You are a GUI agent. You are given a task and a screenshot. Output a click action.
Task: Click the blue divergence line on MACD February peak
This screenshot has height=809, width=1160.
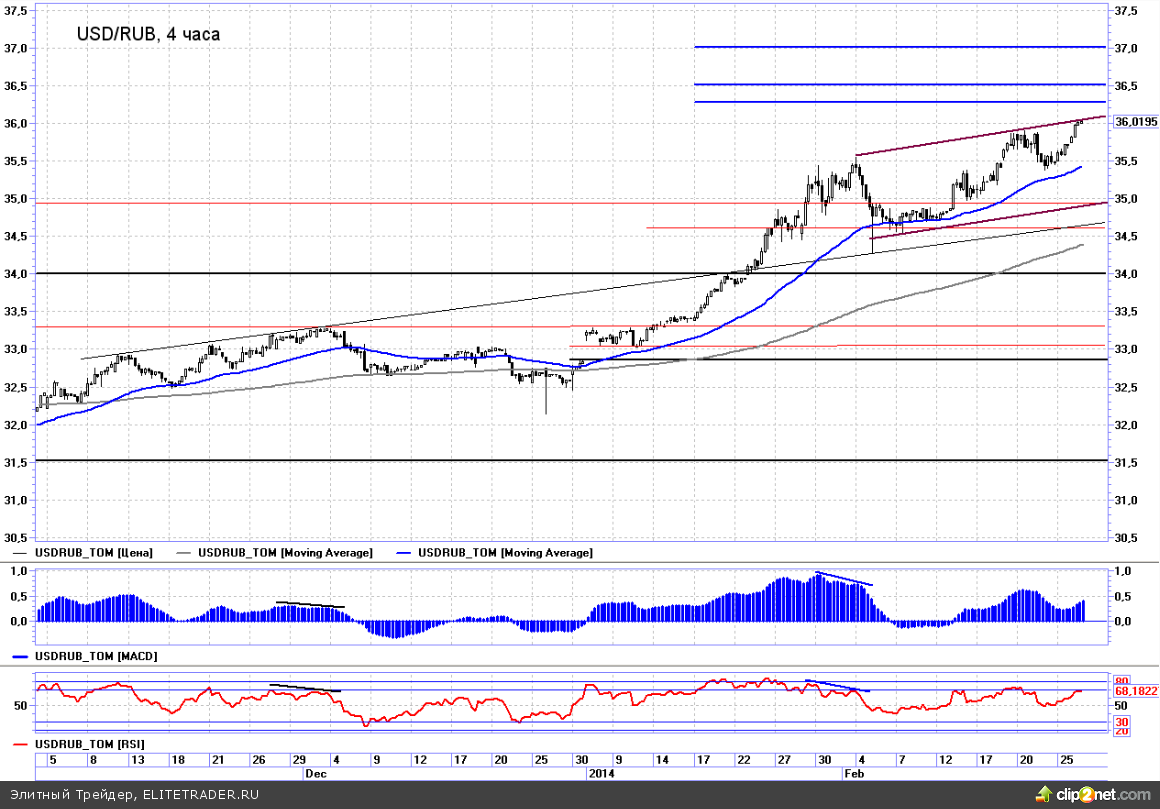(x=845, y=578)
